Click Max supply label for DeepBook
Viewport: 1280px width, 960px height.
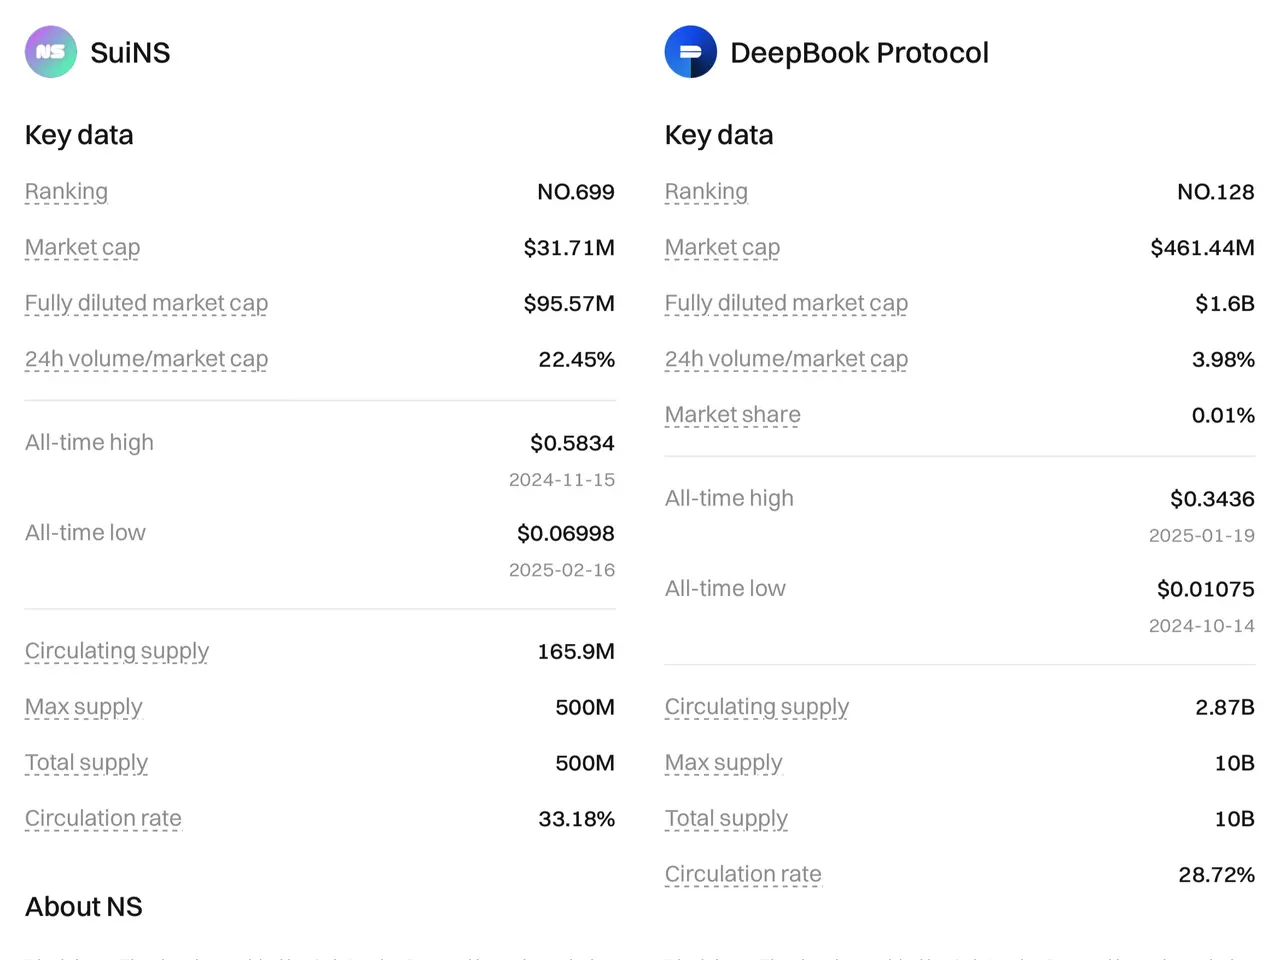coord(724,763)
